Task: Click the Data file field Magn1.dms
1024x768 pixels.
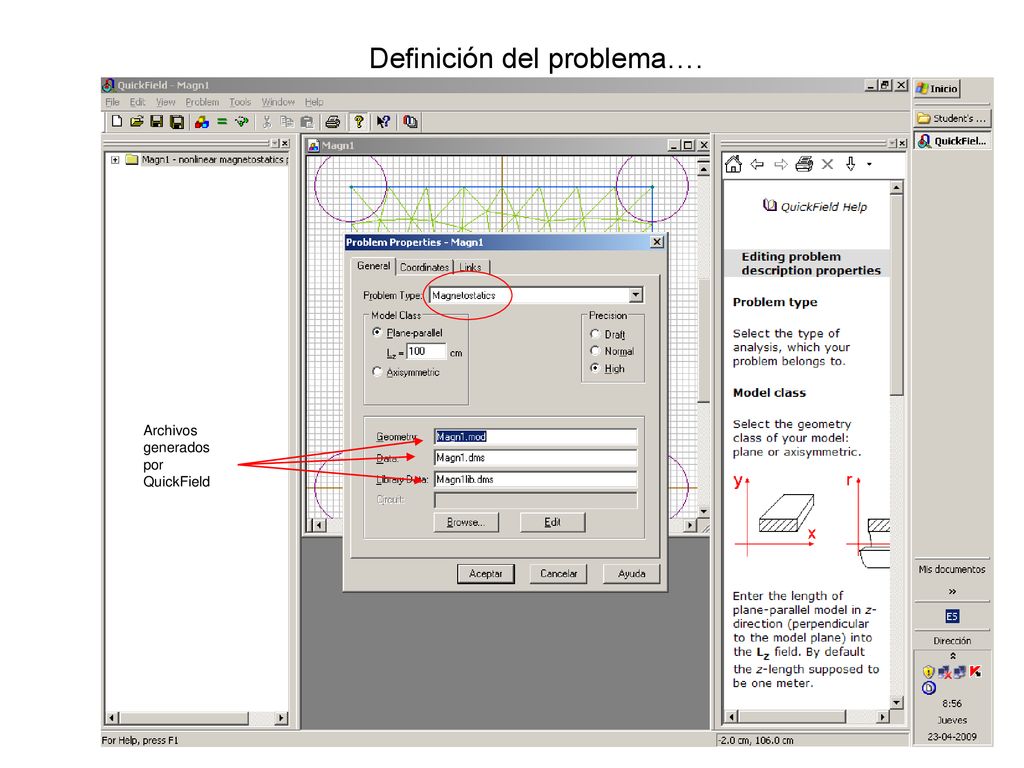Action: pos(536,458)
